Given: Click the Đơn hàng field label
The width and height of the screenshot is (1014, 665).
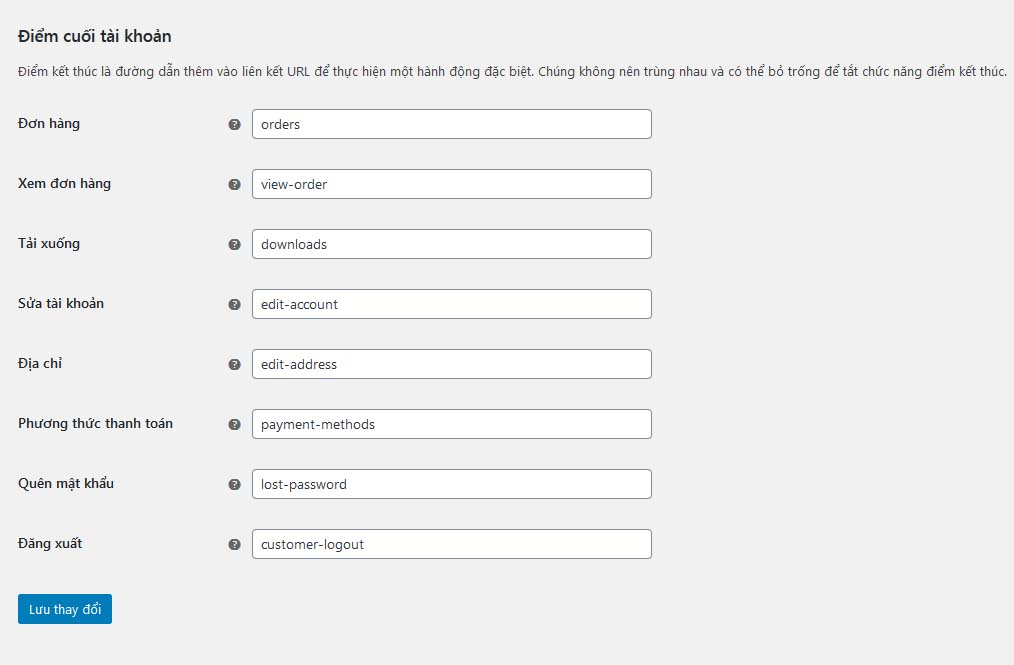Looking at the screenshot, I should point(49,124).
